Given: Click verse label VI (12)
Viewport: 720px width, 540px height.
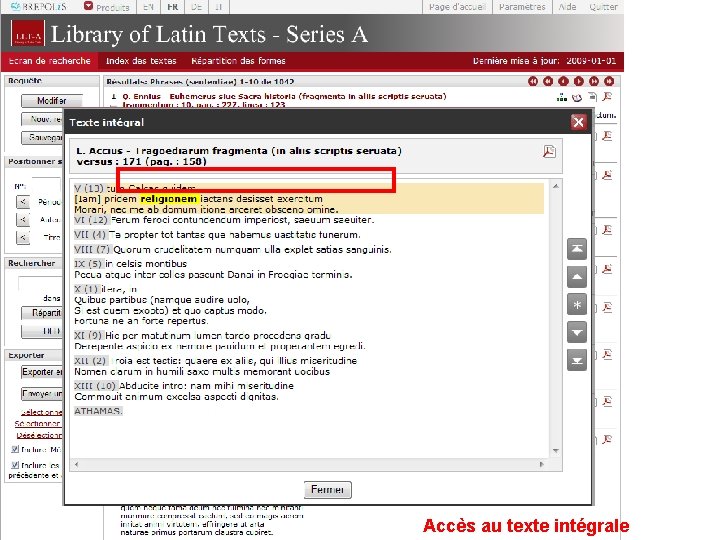Looking at the screenshot, I should (91, 220).
